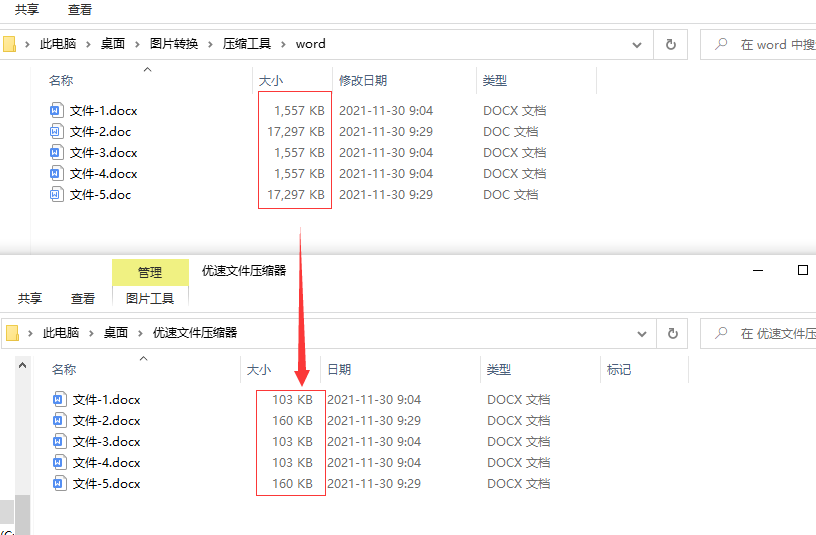
Task: Refresh the 优速文件压缩器 folder view
Action: [672, 333]
